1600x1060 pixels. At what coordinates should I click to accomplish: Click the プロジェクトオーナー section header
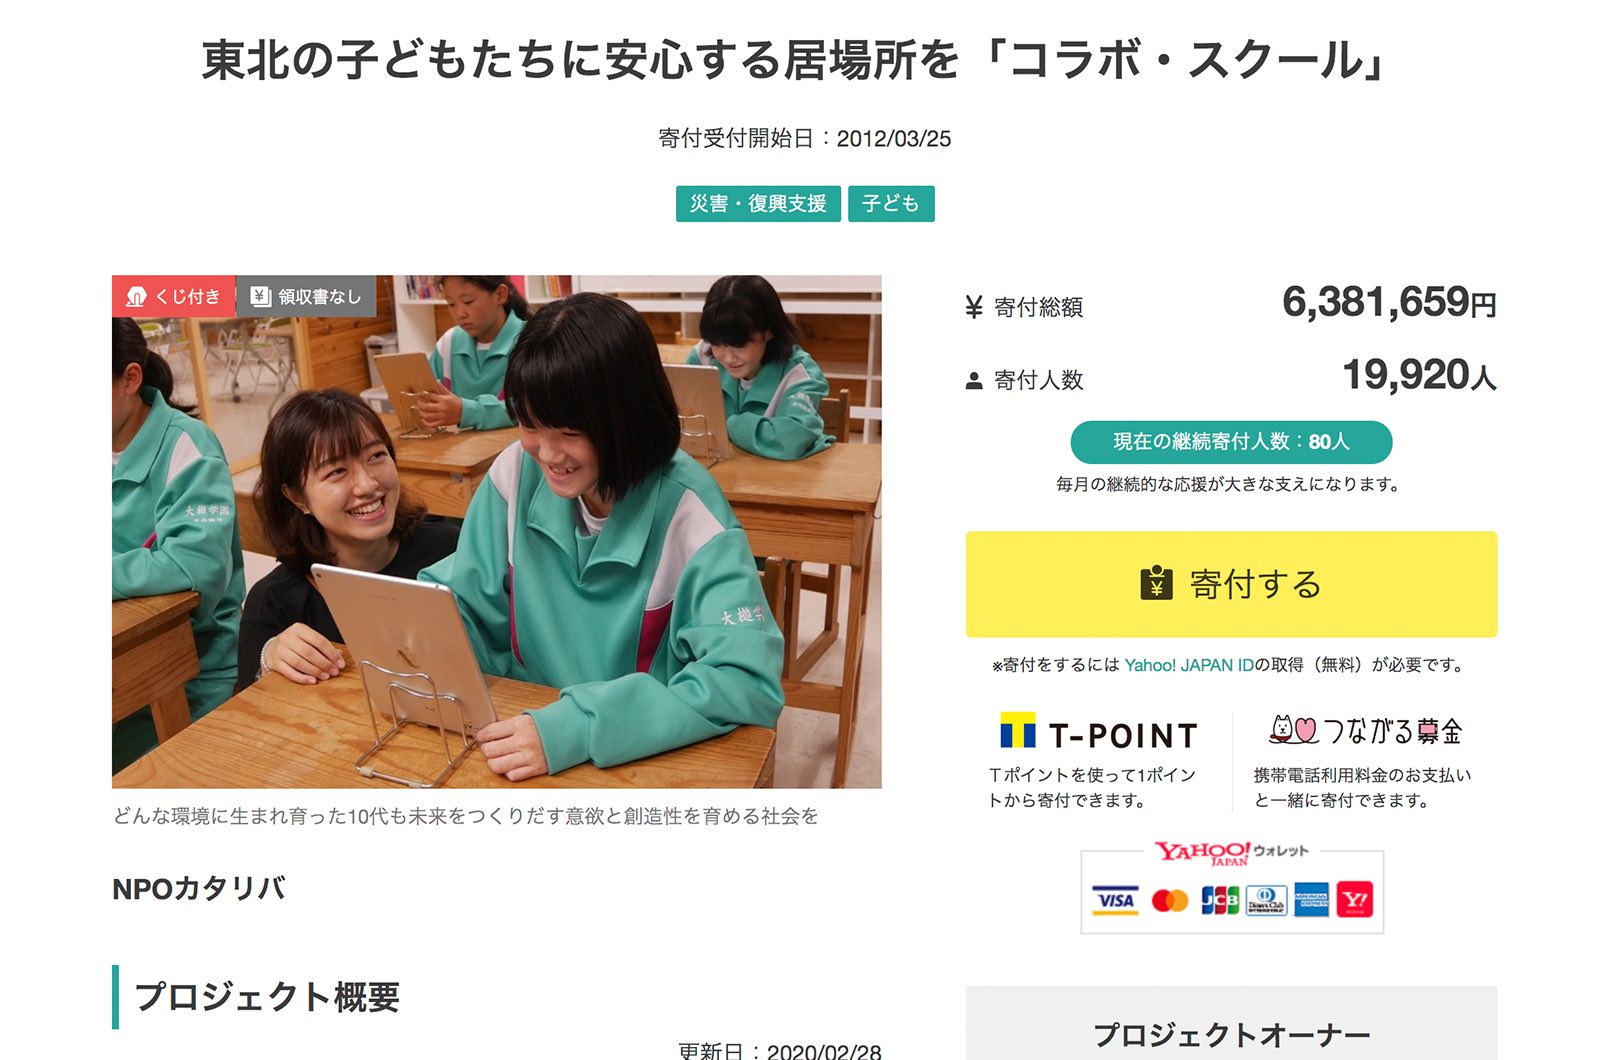coord(1231,1034)
